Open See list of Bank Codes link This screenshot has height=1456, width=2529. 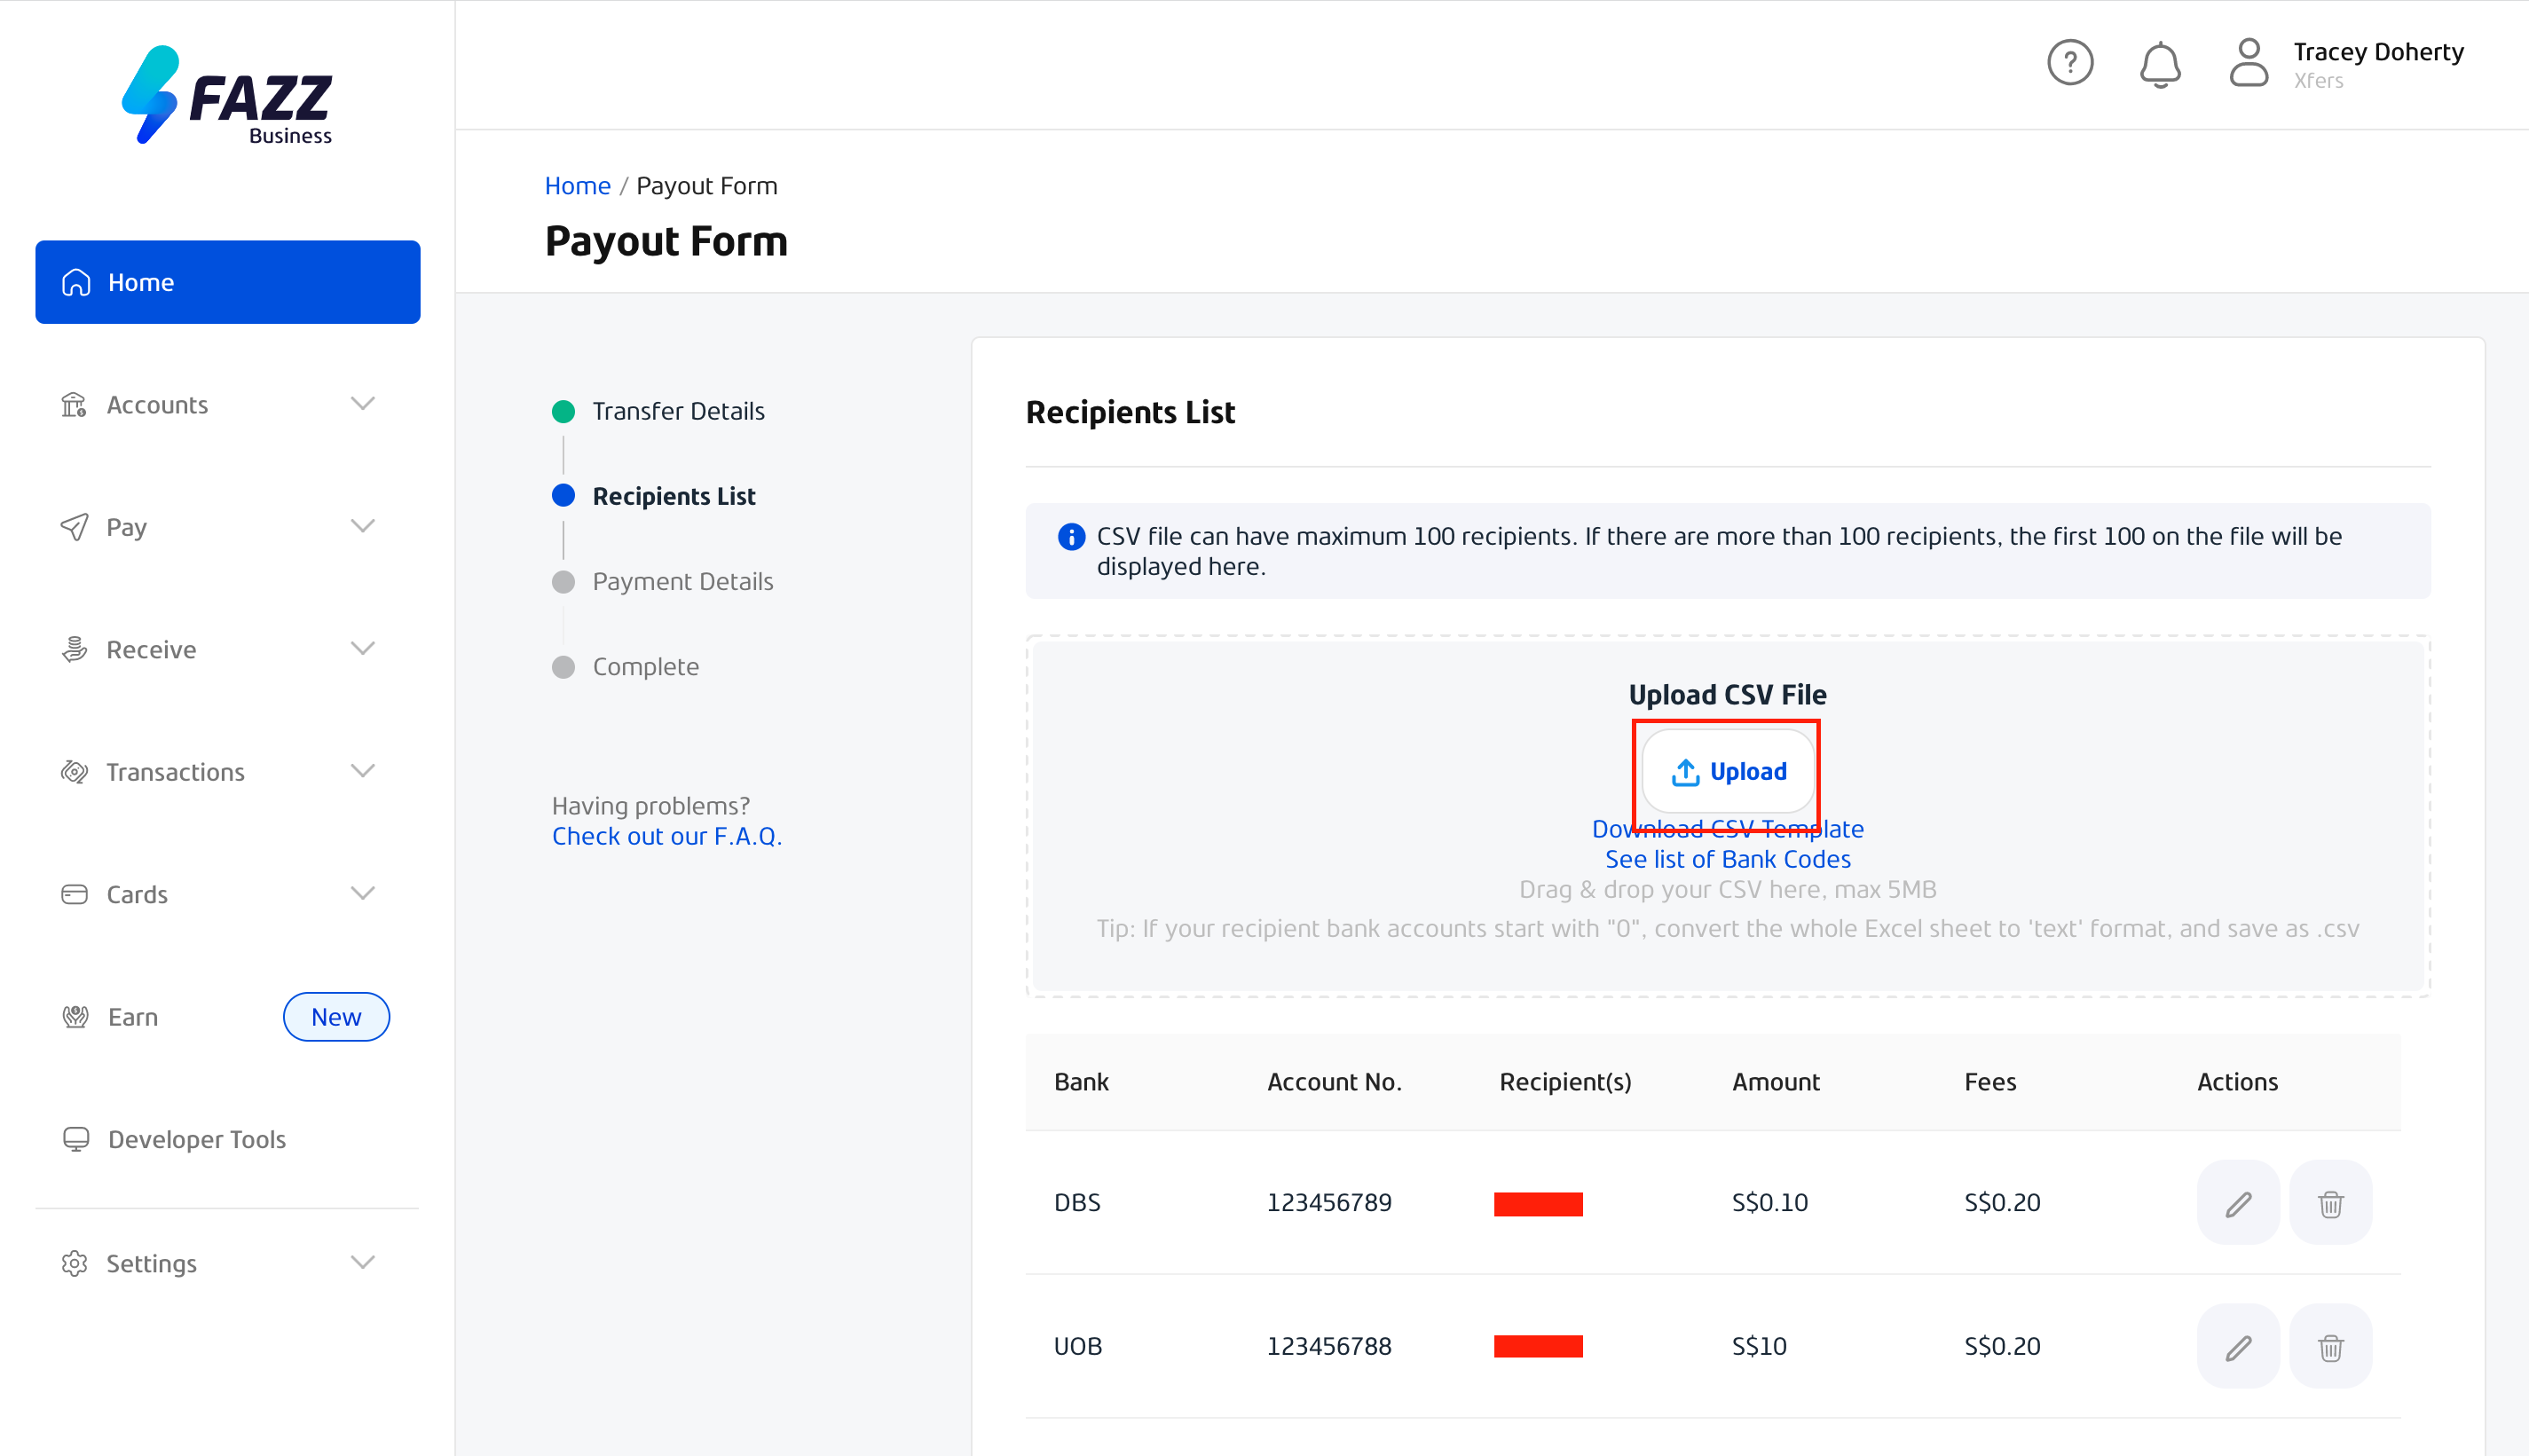tap(1727, 859)
